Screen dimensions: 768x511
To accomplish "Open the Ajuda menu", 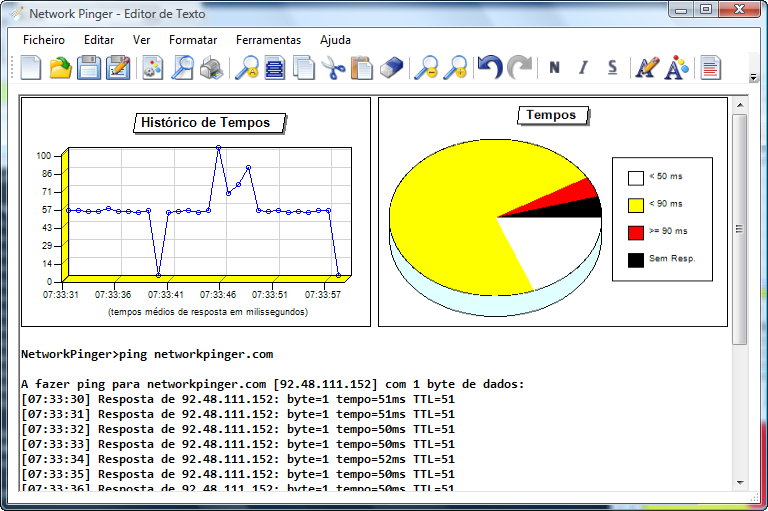I will 335,40.
